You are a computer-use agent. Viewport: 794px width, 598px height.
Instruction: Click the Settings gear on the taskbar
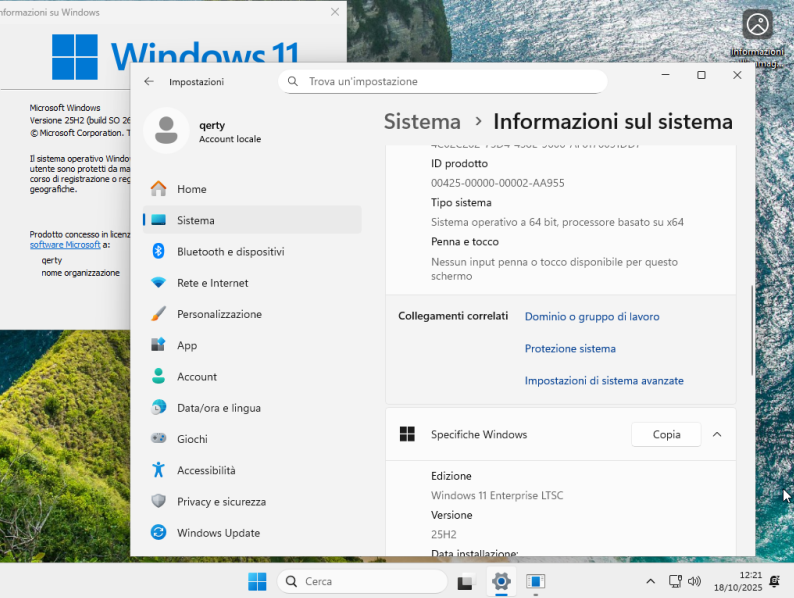(501, 581)
